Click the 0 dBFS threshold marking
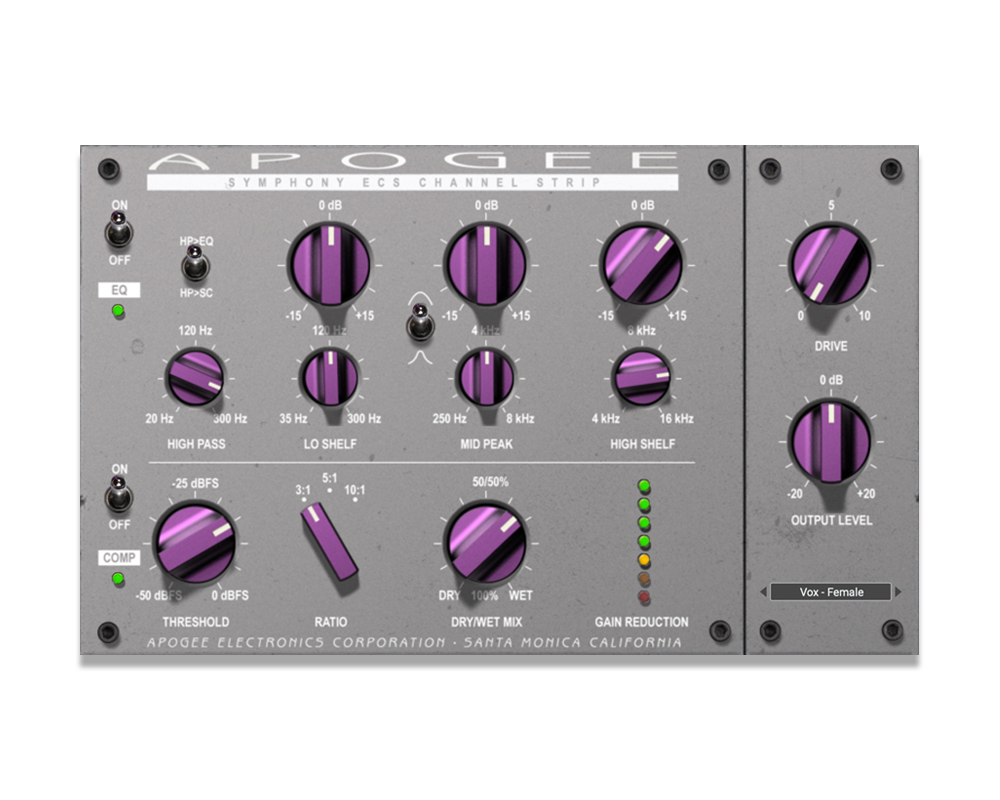 coord(230,595)
